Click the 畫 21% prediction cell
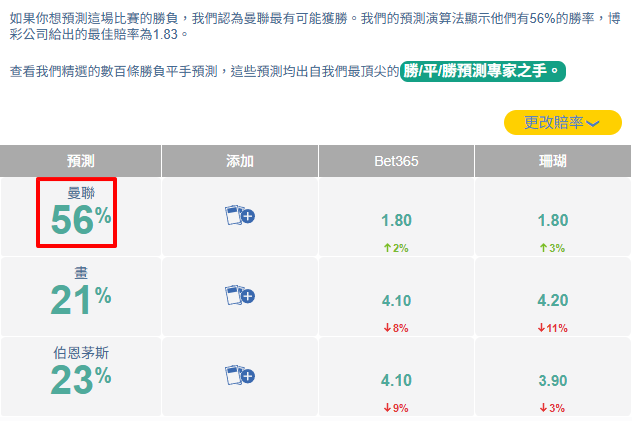This screenshot has height=421, width=632. 81,297
